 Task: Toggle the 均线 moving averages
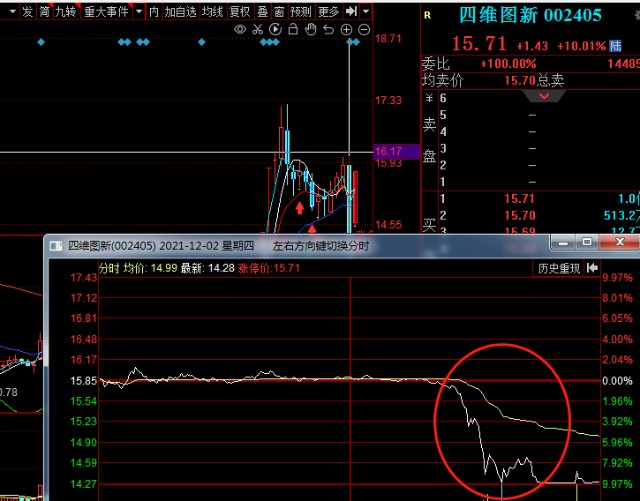(213, 11)
